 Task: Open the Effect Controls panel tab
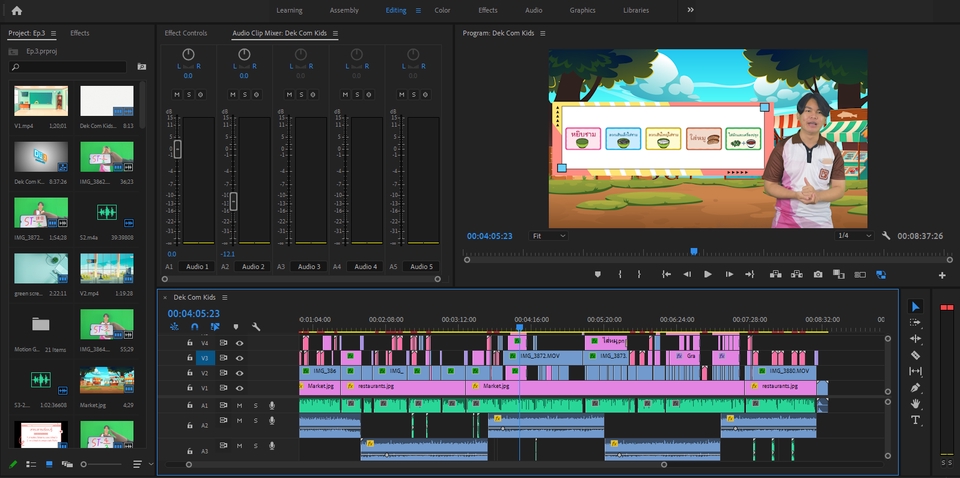(x=186, y=33)
